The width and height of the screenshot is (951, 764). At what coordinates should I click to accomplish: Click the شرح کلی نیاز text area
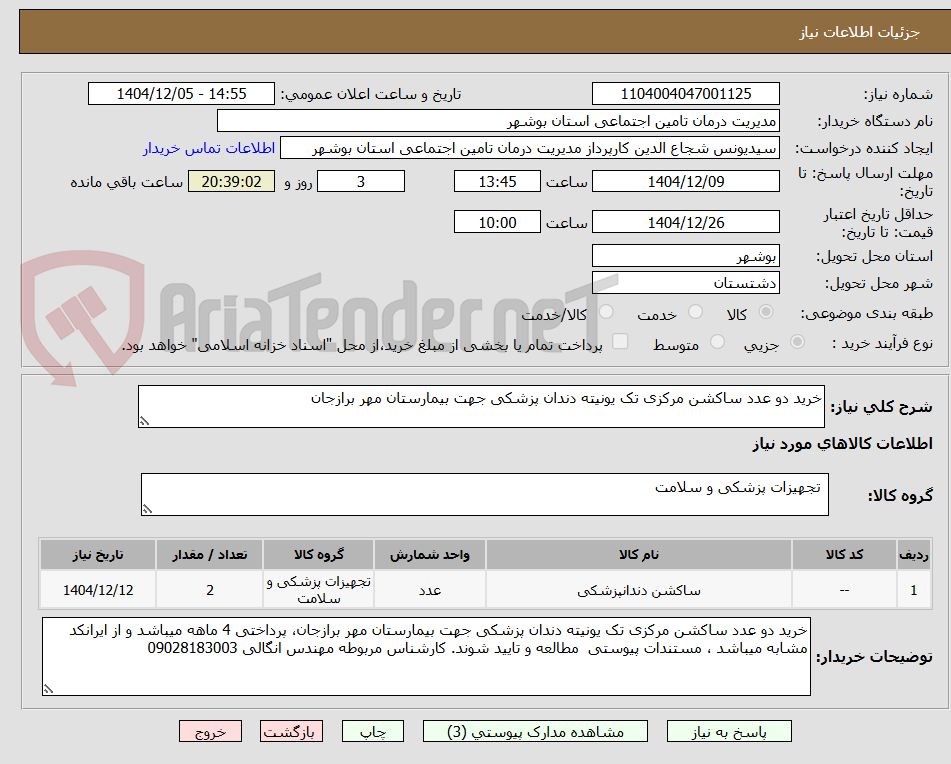pos(481,406)
